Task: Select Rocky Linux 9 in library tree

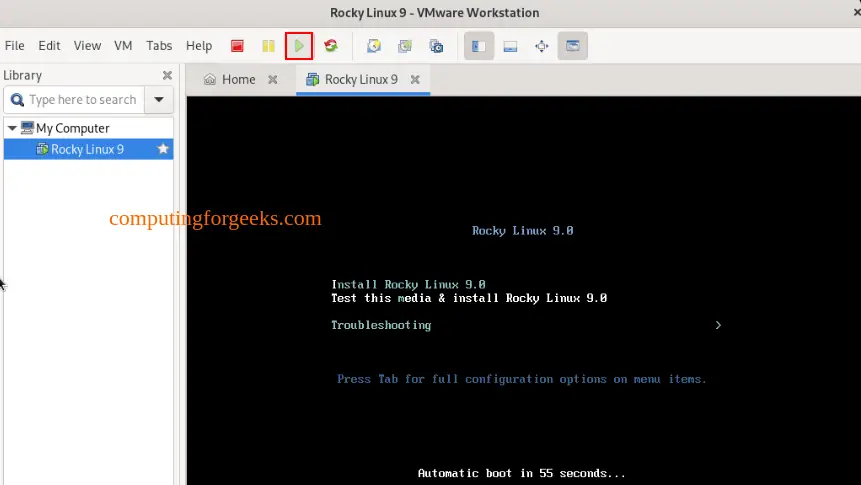Action: pos(87,149)
